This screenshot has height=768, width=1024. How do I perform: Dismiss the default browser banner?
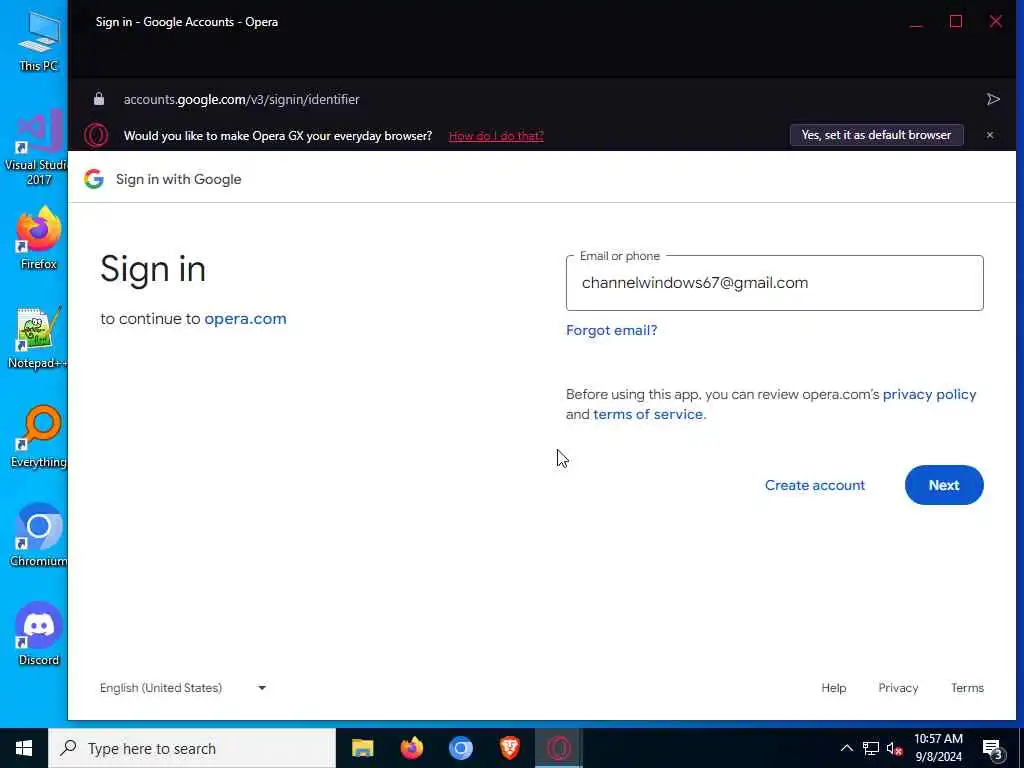990,135
